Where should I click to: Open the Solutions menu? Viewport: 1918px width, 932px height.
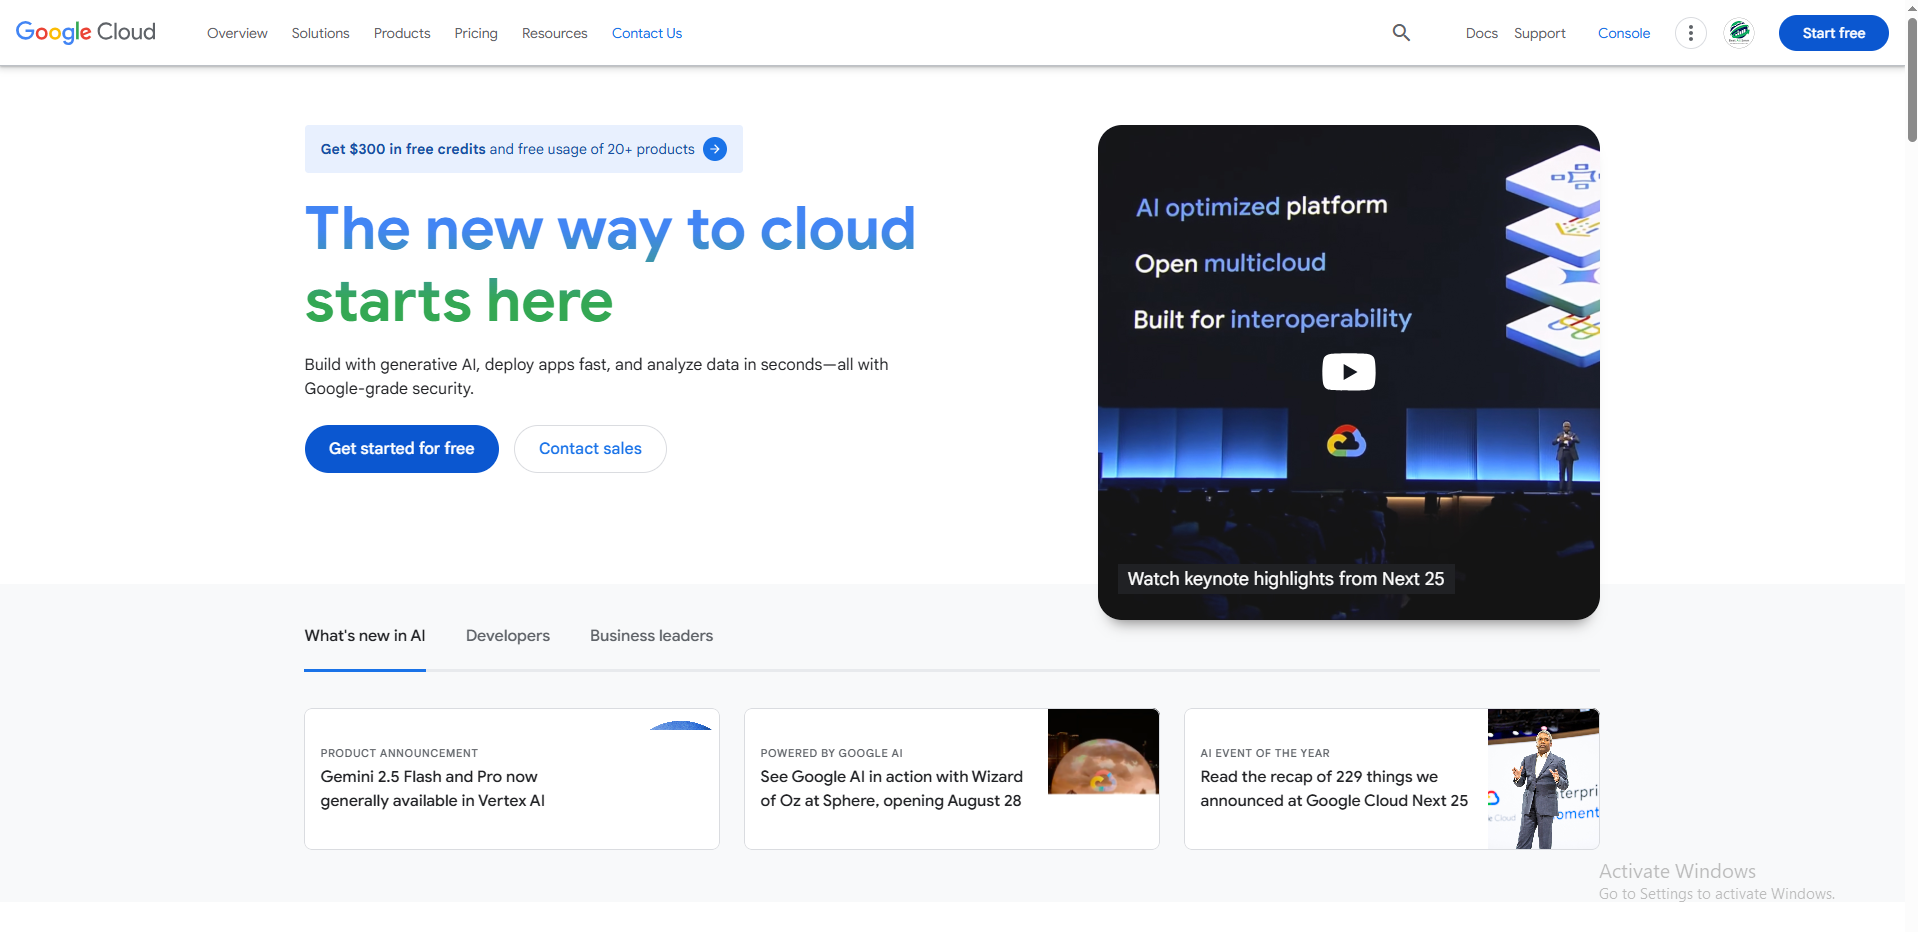point(320,33)
